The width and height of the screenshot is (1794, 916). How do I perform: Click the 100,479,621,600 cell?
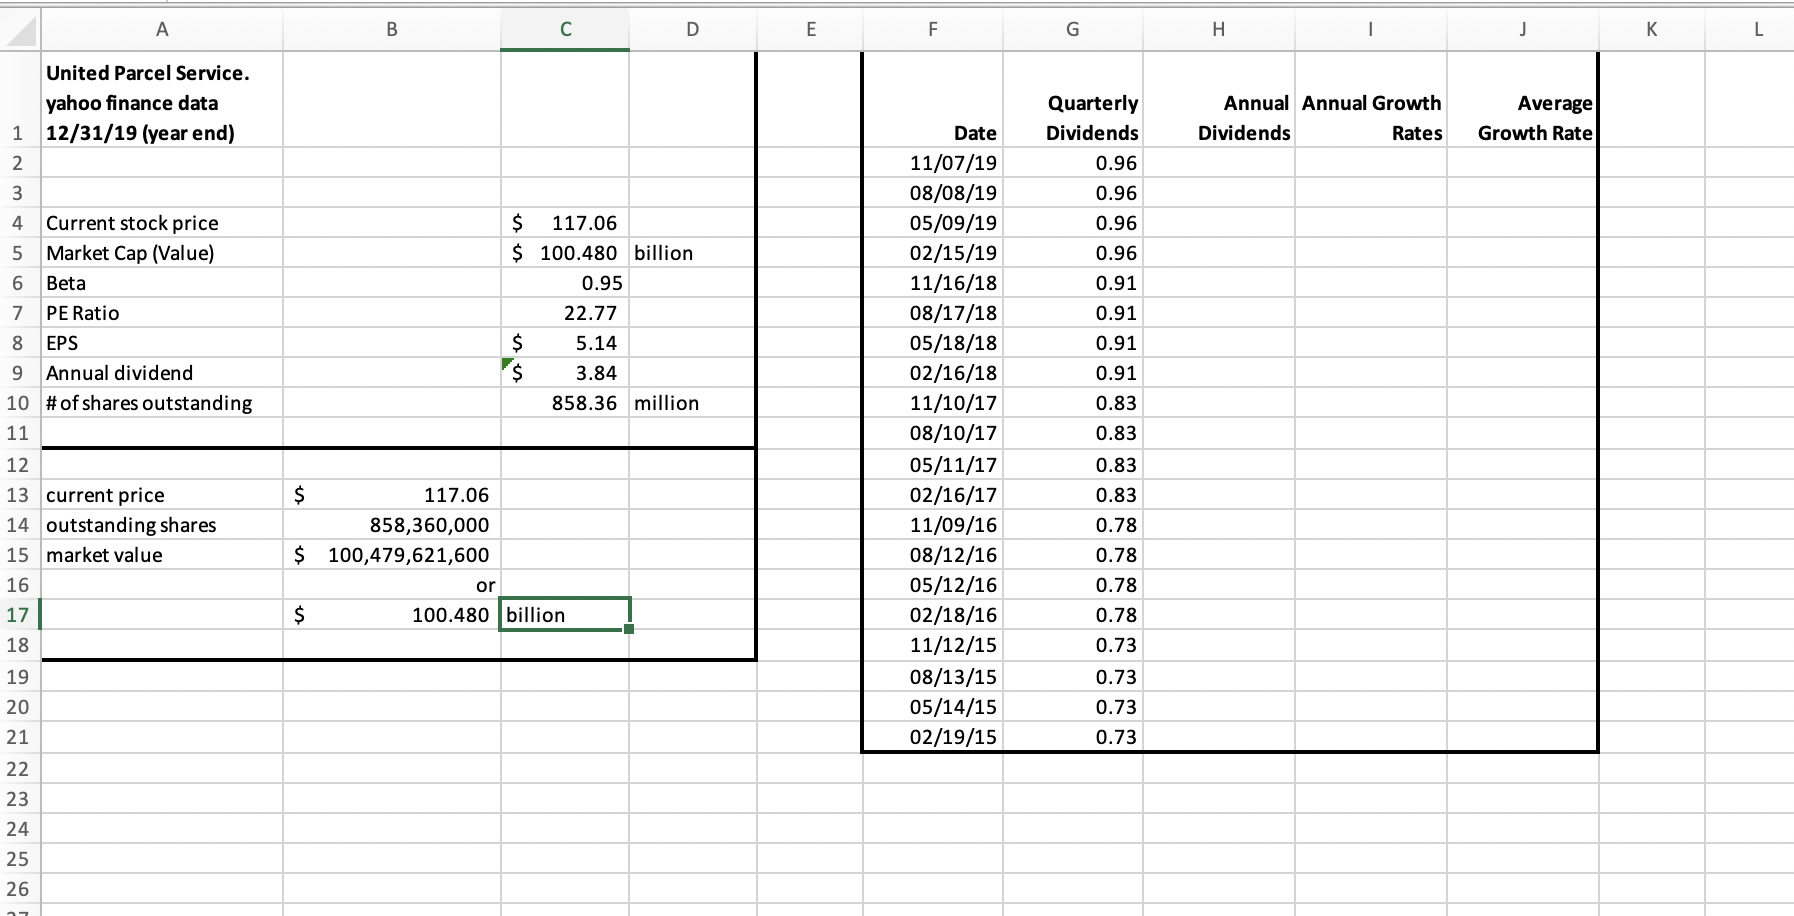(392, 555)
